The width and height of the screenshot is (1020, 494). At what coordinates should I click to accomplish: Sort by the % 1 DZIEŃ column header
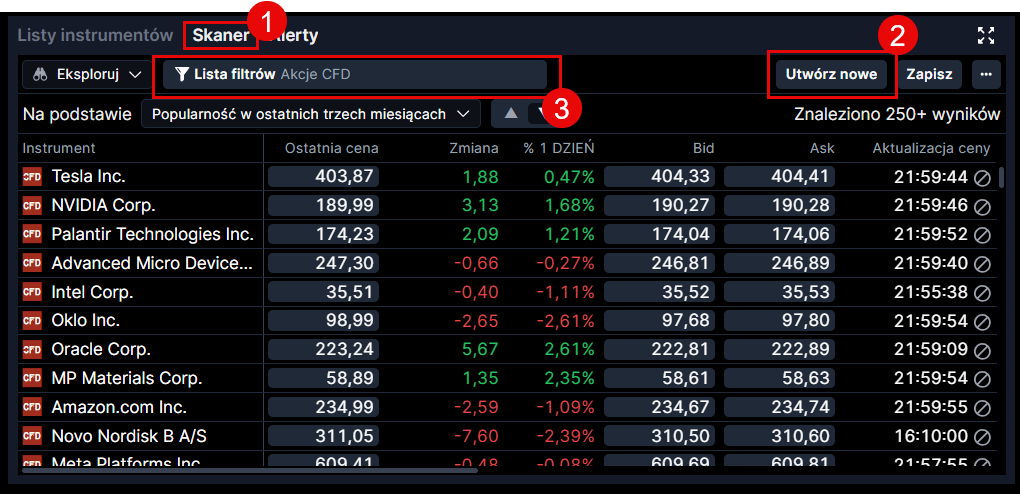558,148
